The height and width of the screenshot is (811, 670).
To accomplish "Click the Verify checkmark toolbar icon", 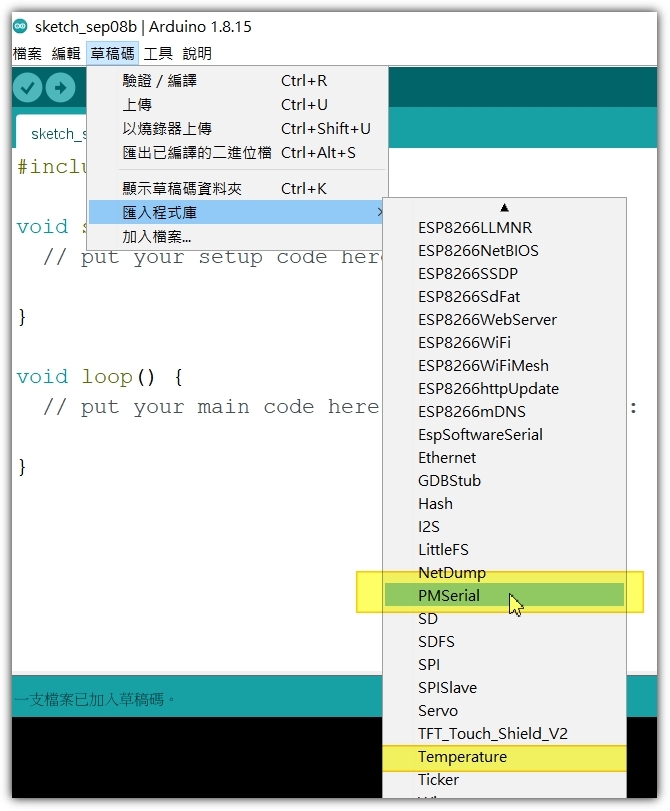I will click(x=28, y=88).
